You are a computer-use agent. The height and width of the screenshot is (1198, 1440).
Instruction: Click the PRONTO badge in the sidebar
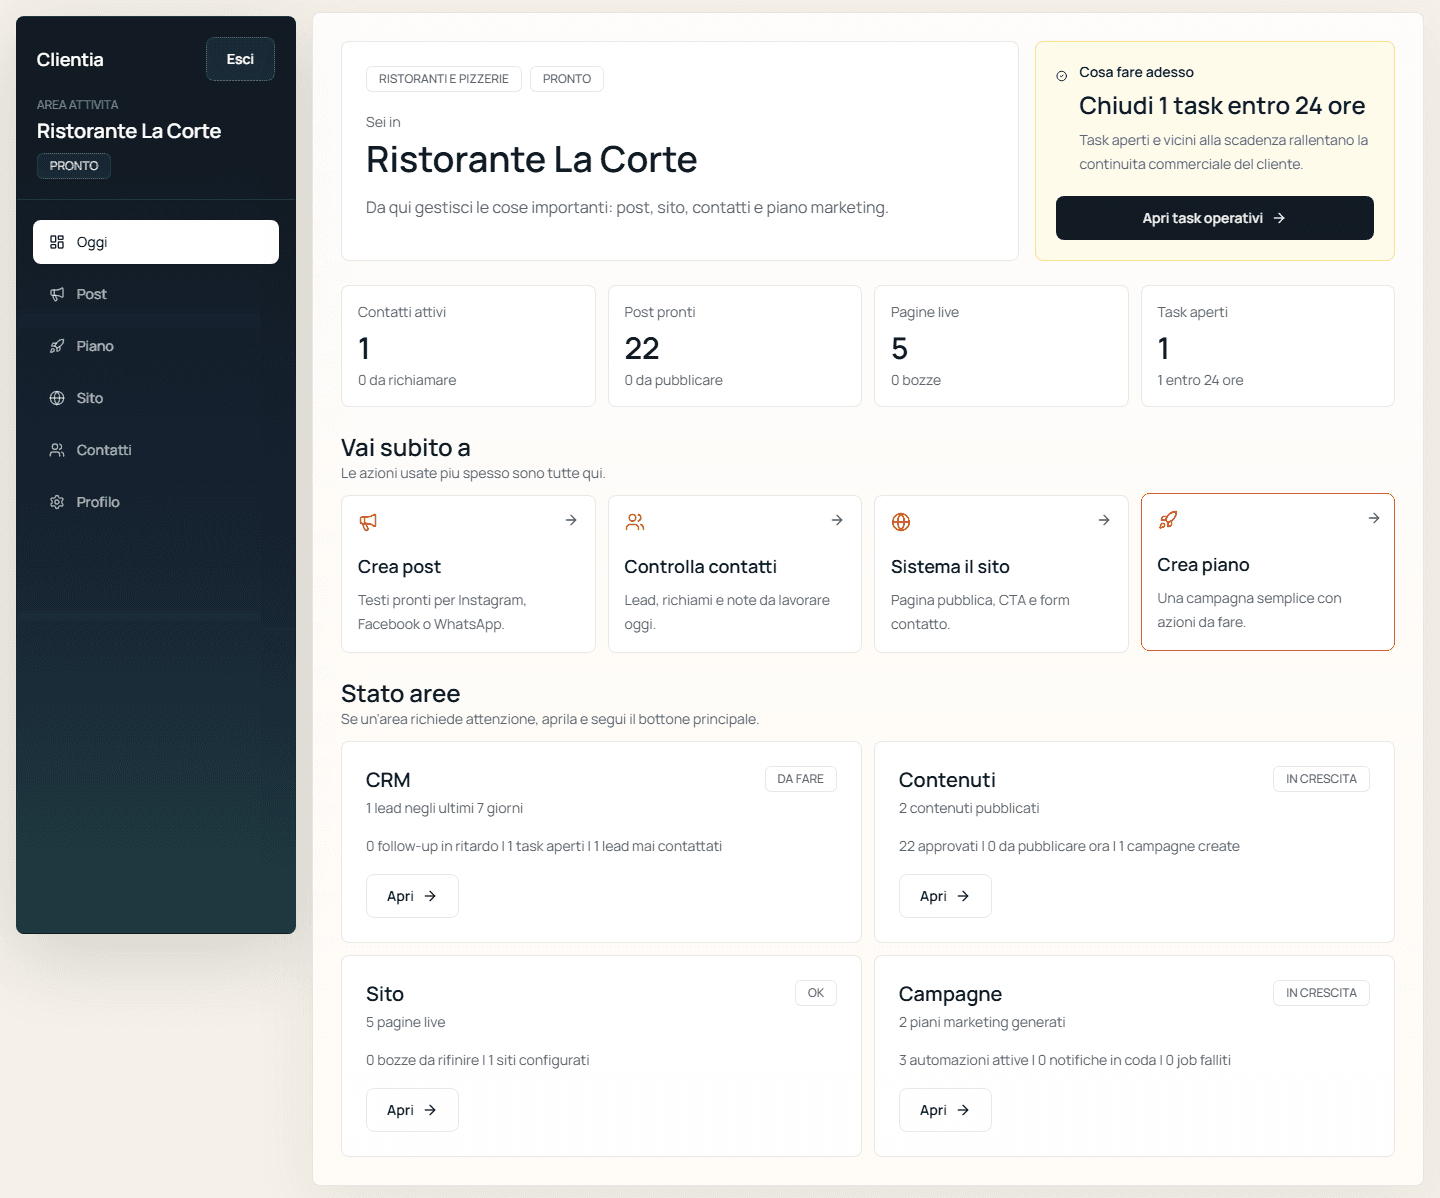coord(74,166)
